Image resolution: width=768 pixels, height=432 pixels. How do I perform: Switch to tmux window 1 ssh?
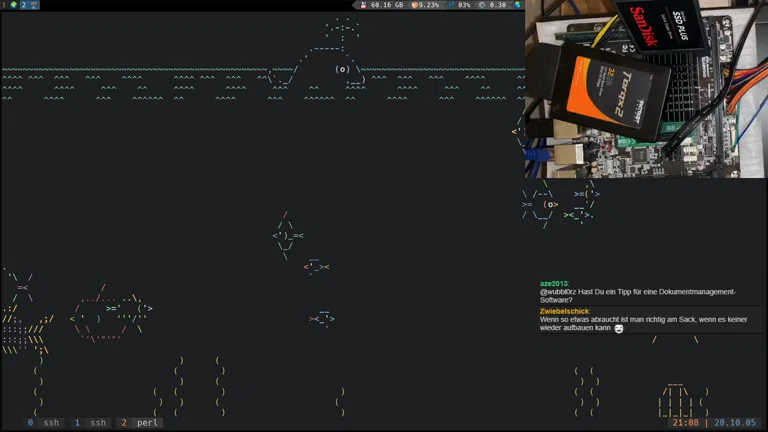click(90, 423)
